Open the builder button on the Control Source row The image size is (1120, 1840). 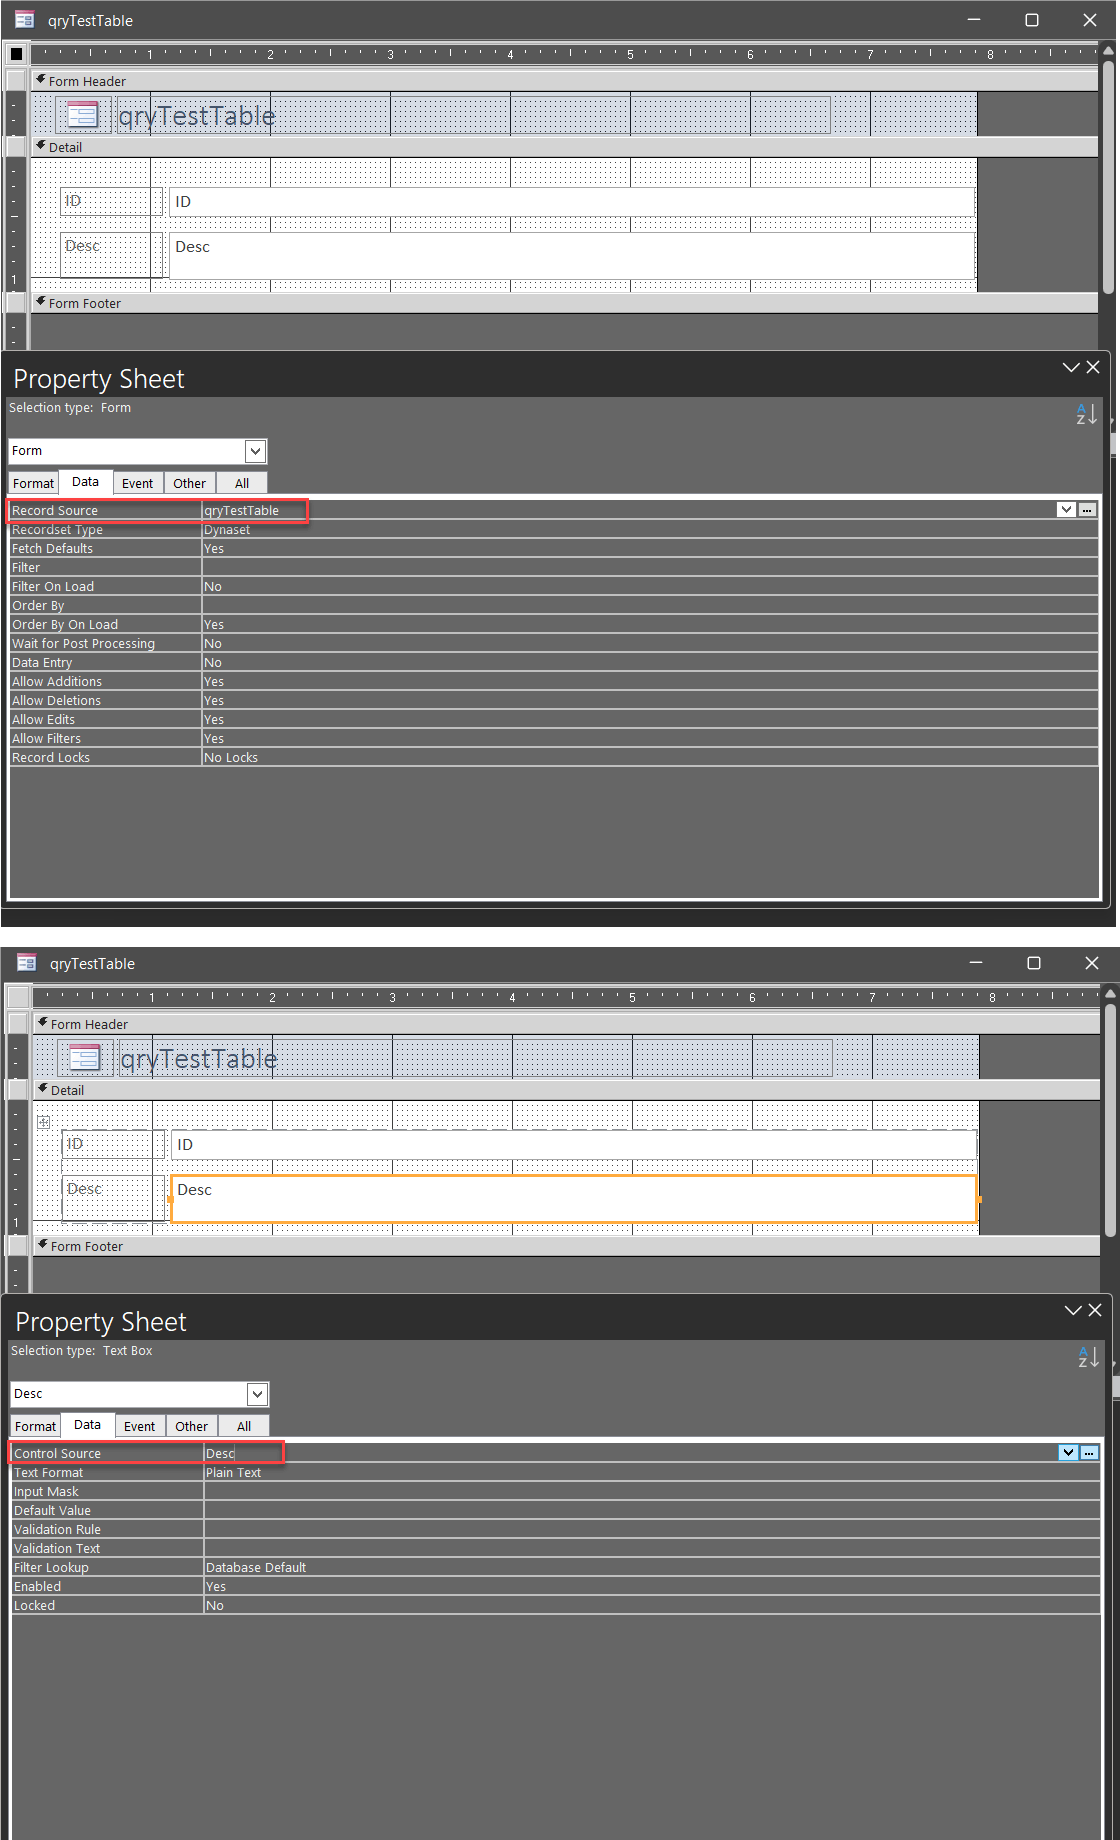point(1089,1453)
